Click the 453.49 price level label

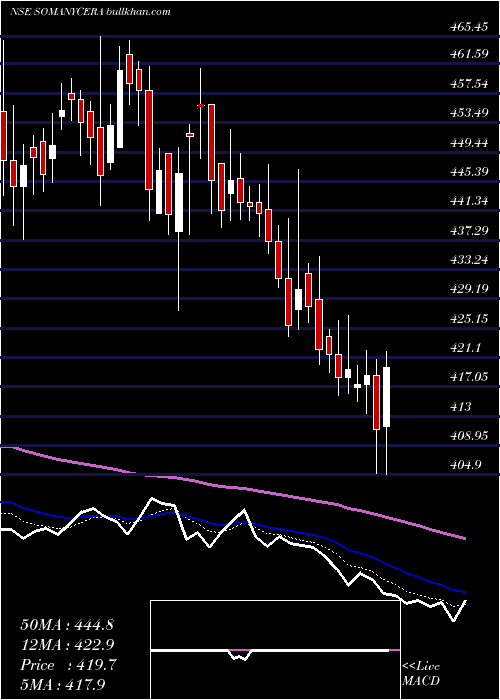tap(469, 113)
